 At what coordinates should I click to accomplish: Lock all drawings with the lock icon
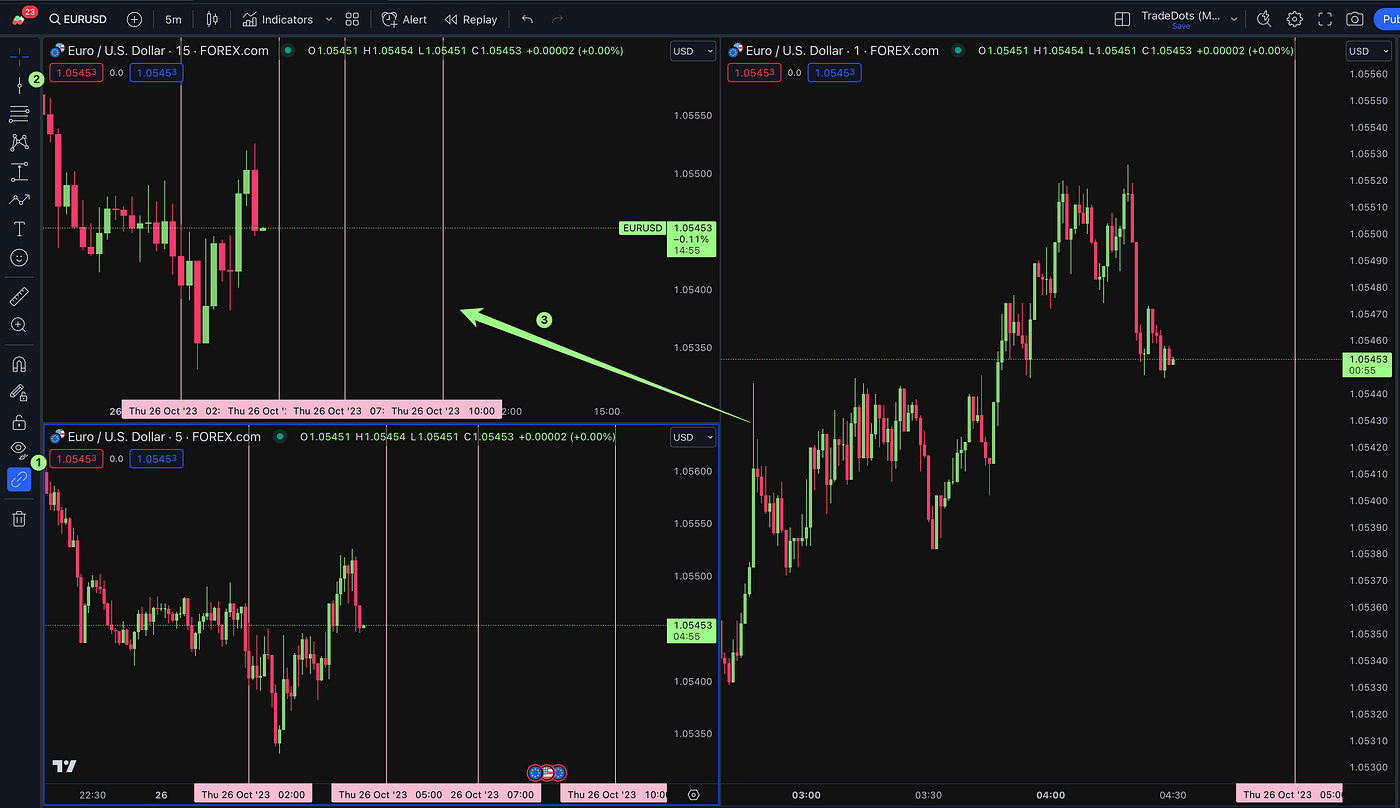tap(18, 423)
